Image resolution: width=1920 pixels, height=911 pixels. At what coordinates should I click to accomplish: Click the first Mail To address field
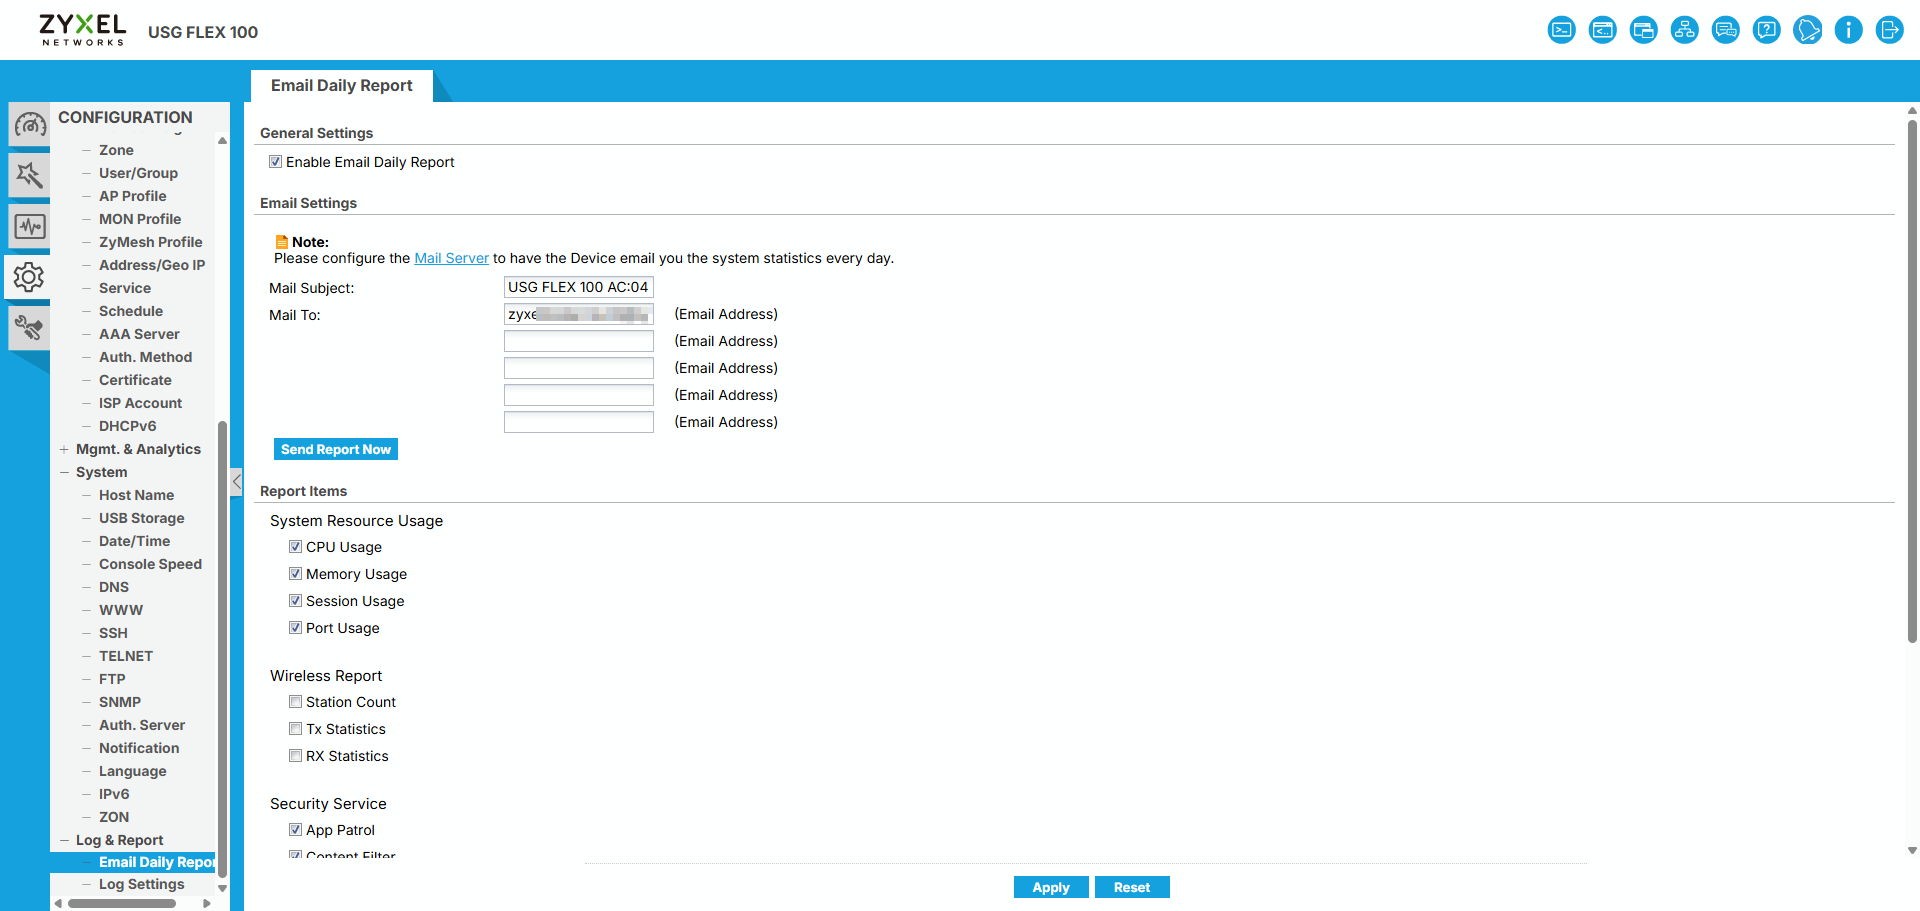tap(579, 314)
